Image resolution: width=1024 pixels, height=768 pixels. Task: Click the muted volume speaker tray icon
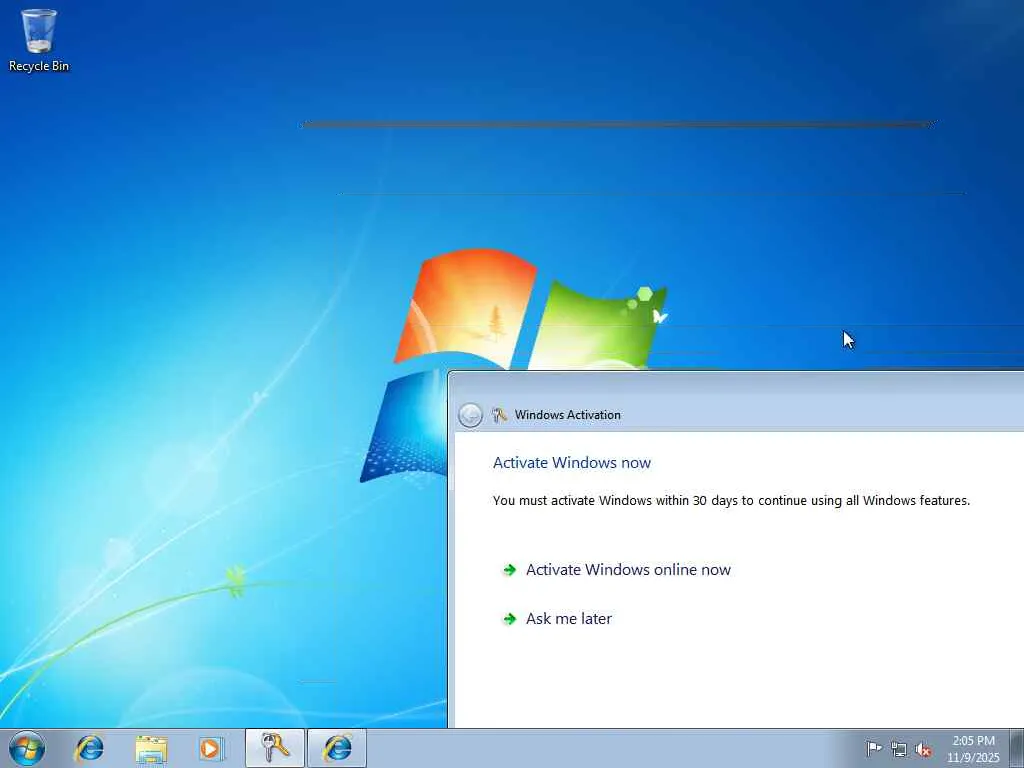pos(923,750)
